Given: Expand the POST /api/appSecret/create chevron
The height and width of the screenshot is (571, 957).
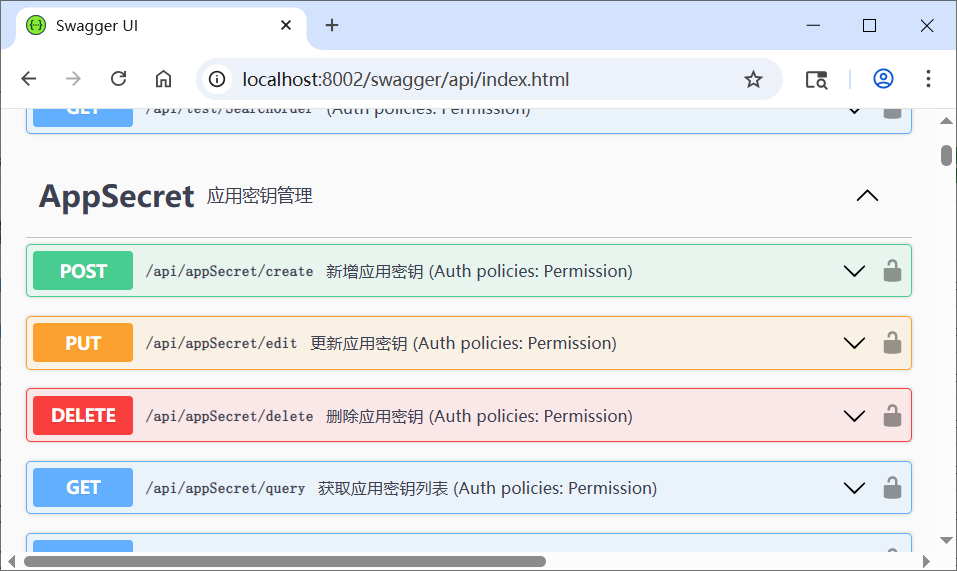Looking at the screenshot, I should 854,271.
